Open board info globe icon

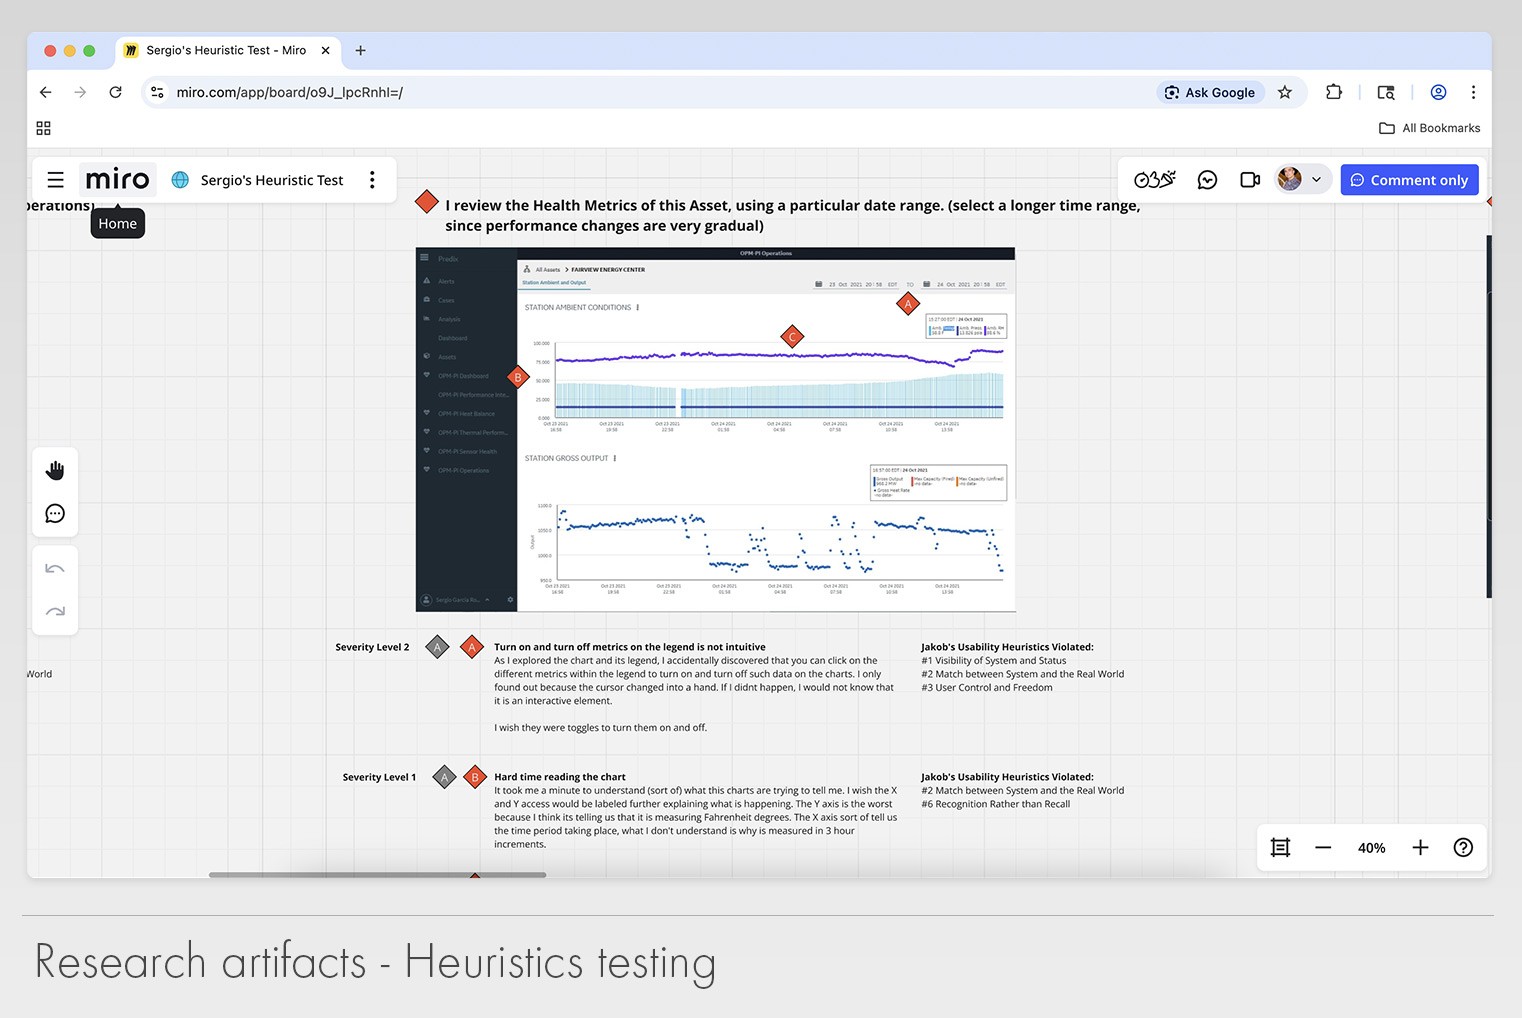coord(180,180)
